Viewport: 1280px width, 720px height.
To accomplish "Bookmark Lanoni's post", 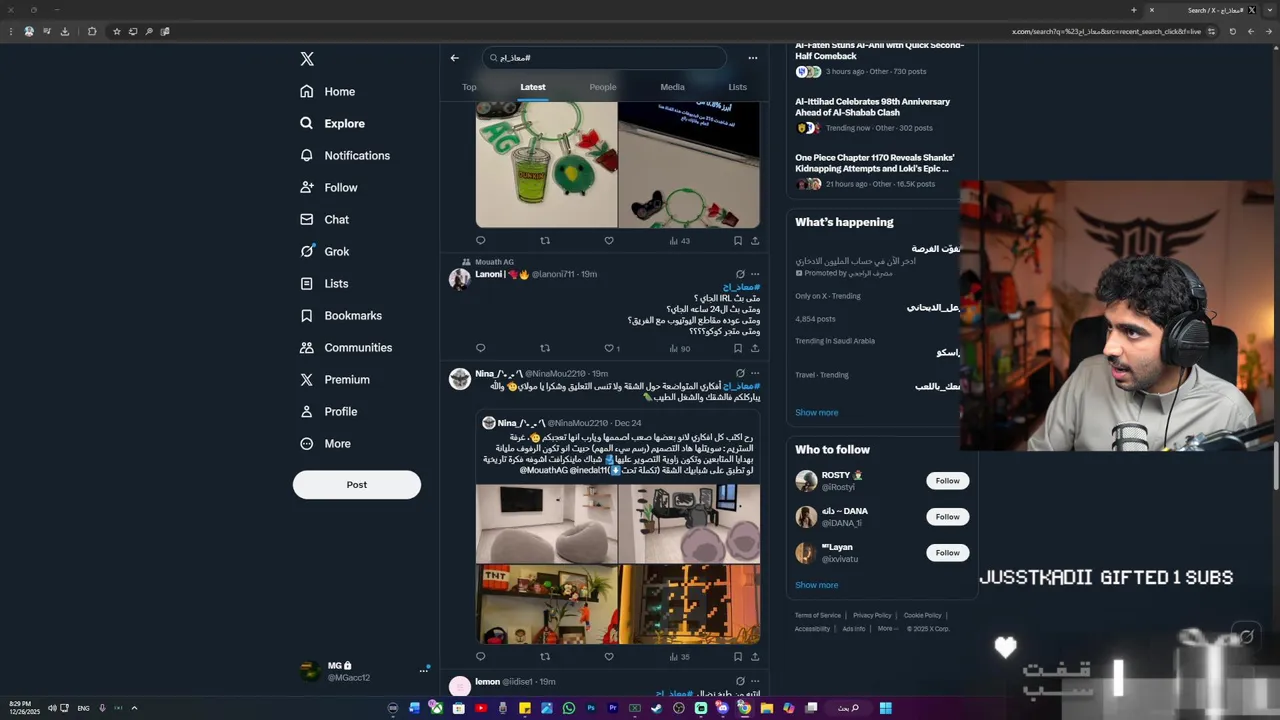I will click(738, 348).
